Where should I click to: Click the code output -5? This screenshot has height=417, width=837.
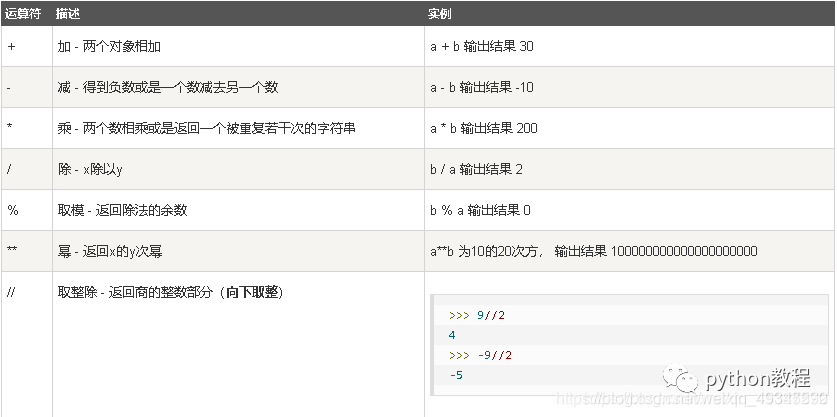[456, 375]
